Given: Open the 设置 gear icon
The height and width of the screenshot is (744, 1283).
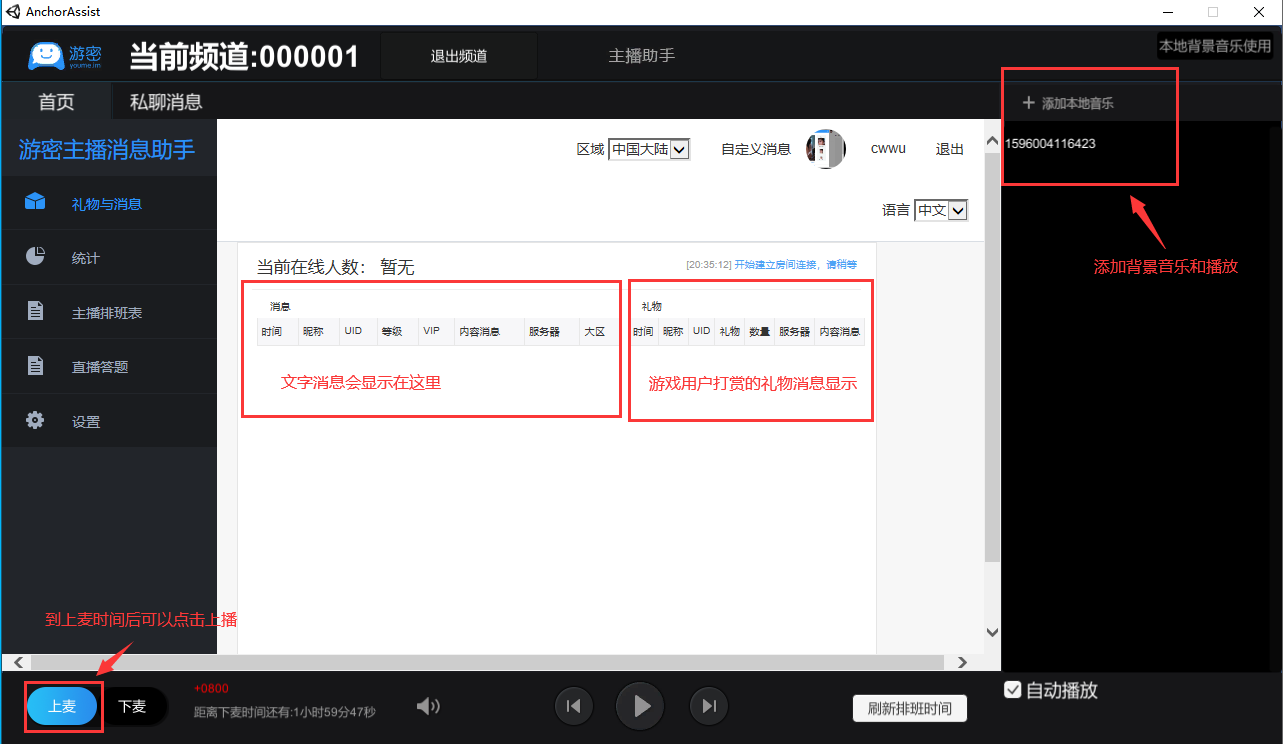Looking at the screenshot, I should coord(35,420).
